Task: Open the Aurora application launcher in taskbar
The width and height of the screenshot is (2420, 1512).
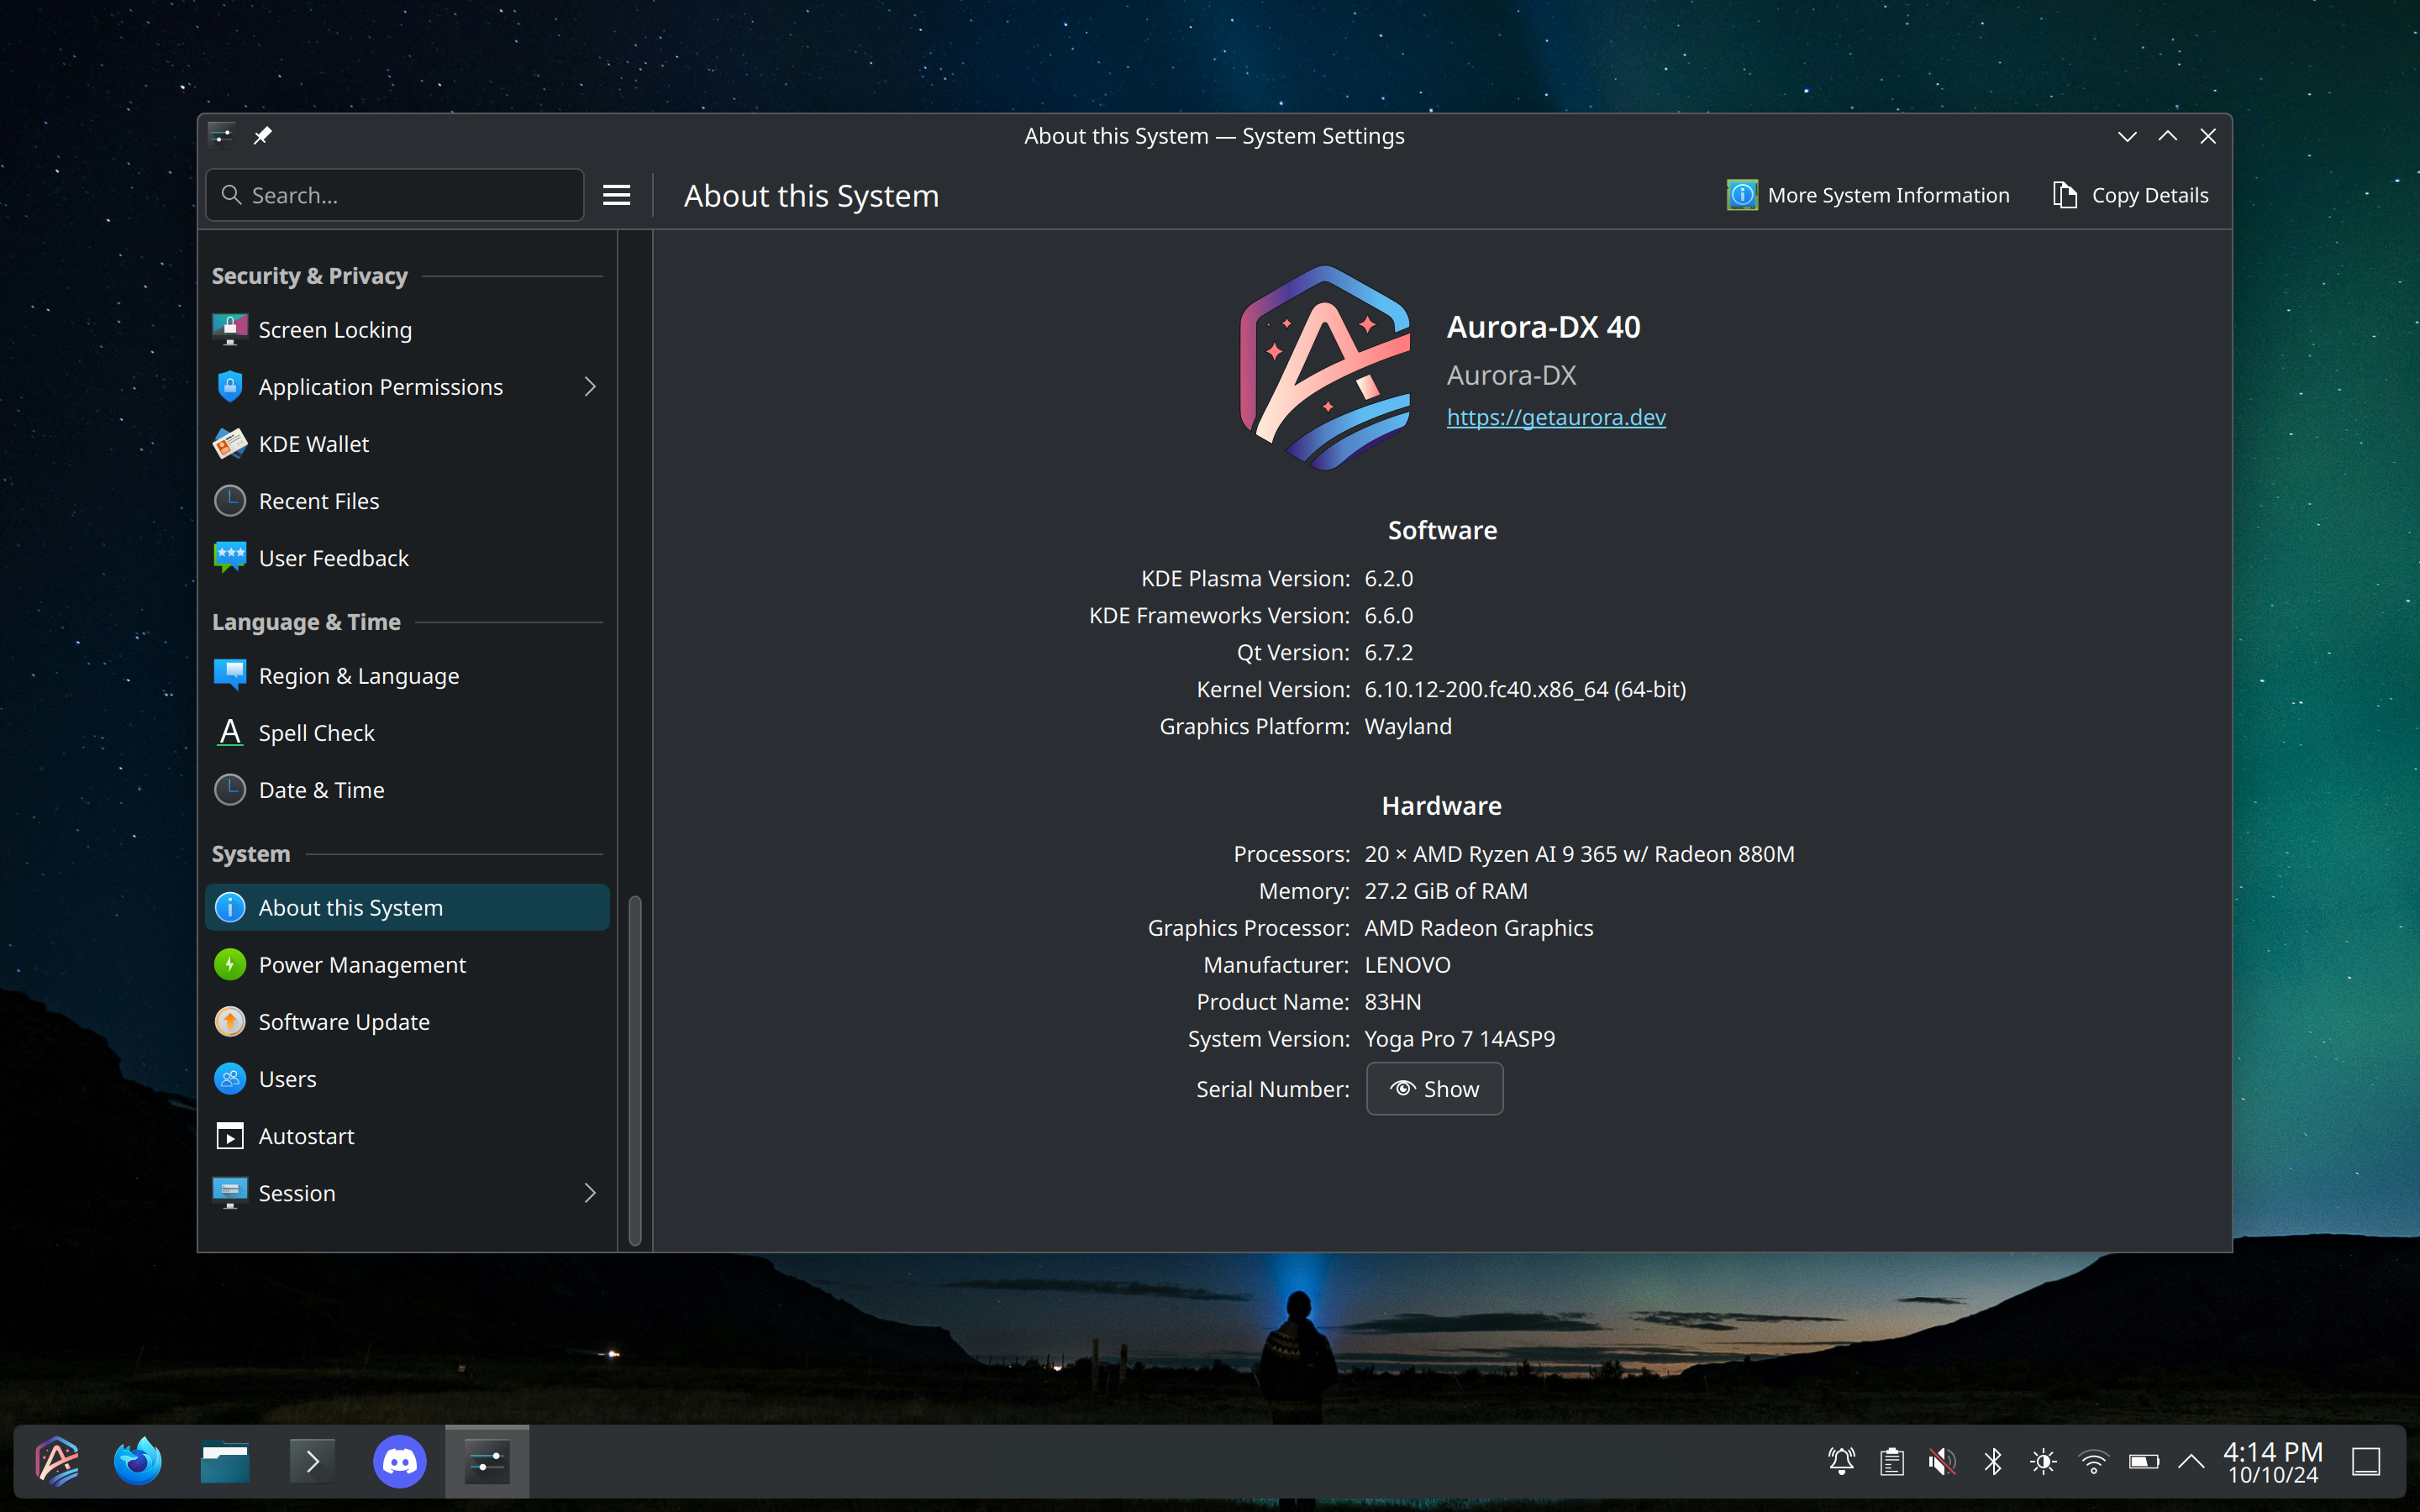Action: [x=57, y=1461]
